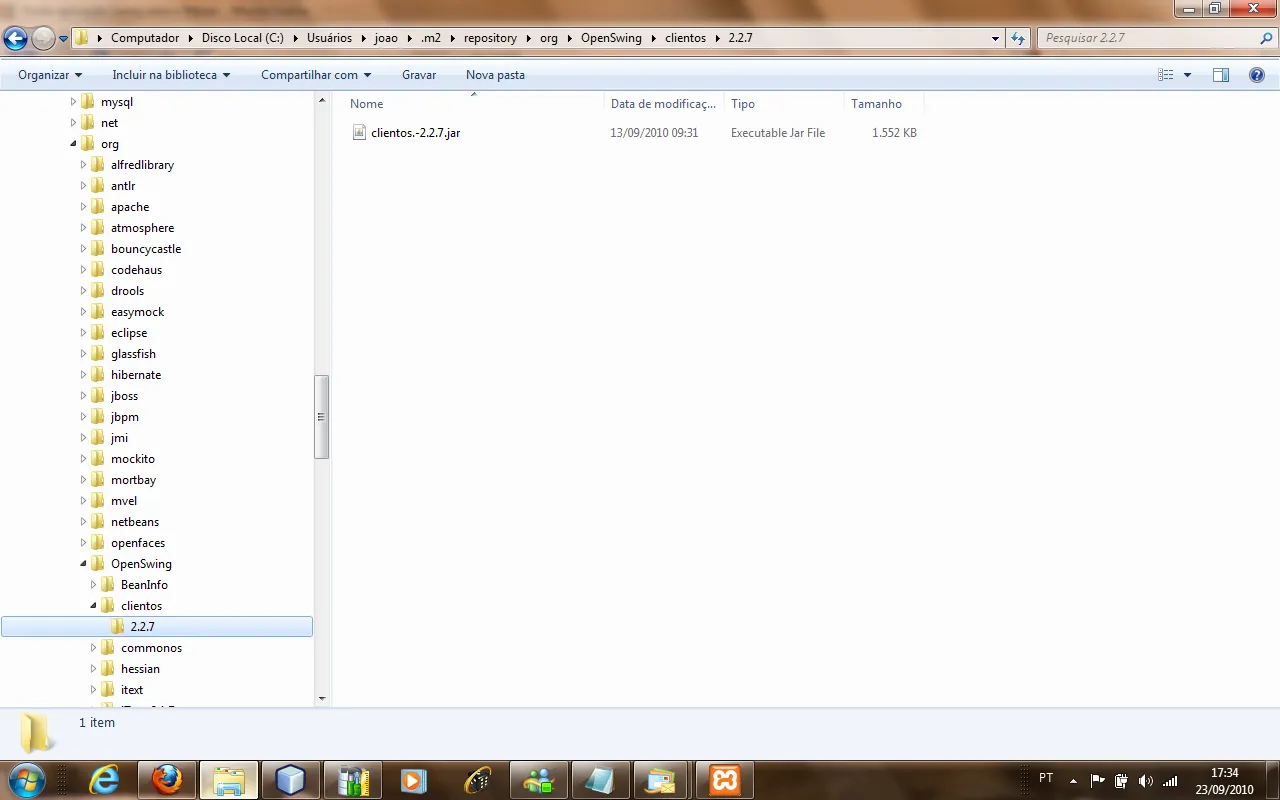Collapse the org folder in the tree
The width and height of the screenshot is (1280, 800).
(73, 144)
